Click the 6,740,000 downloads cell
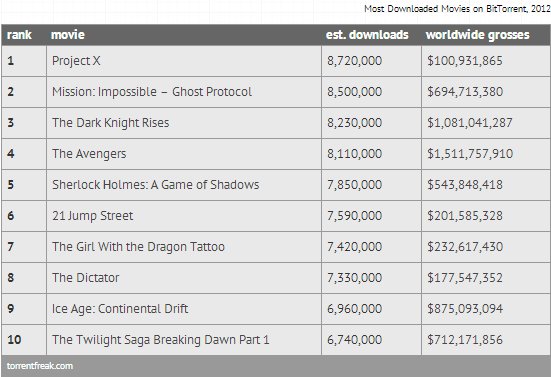 pos(371,340)
